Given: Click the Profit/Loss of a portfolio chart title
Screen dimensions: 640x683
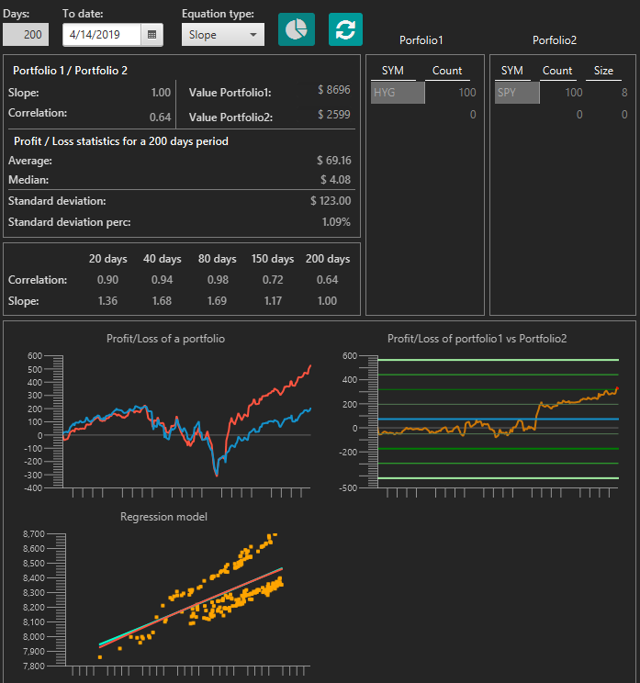Looking at the screenshot, I should click(x=166, y=339).
